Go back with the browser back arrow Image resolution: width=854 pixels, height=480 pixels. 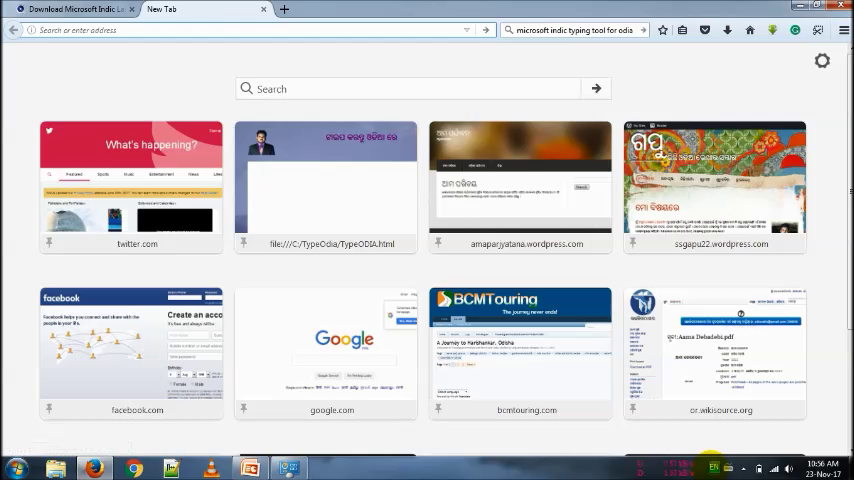pos(13,30)
